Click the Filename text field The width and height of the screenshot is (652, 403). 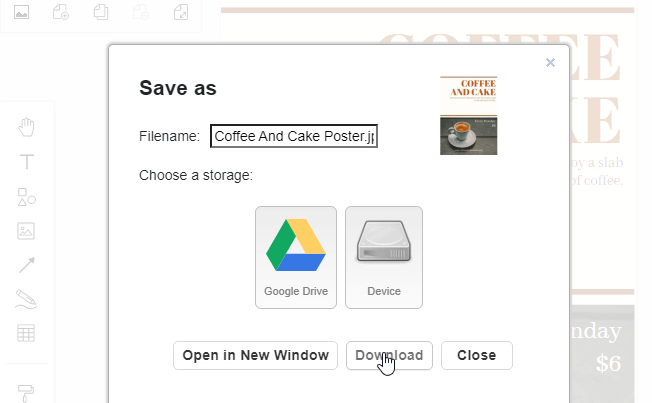[x=293, y=136]
